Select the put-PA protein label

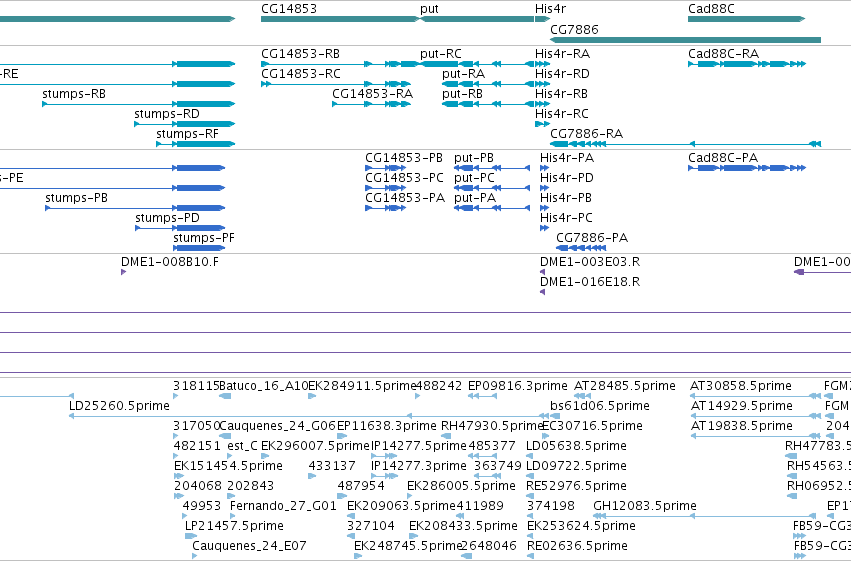click(475, 199)
